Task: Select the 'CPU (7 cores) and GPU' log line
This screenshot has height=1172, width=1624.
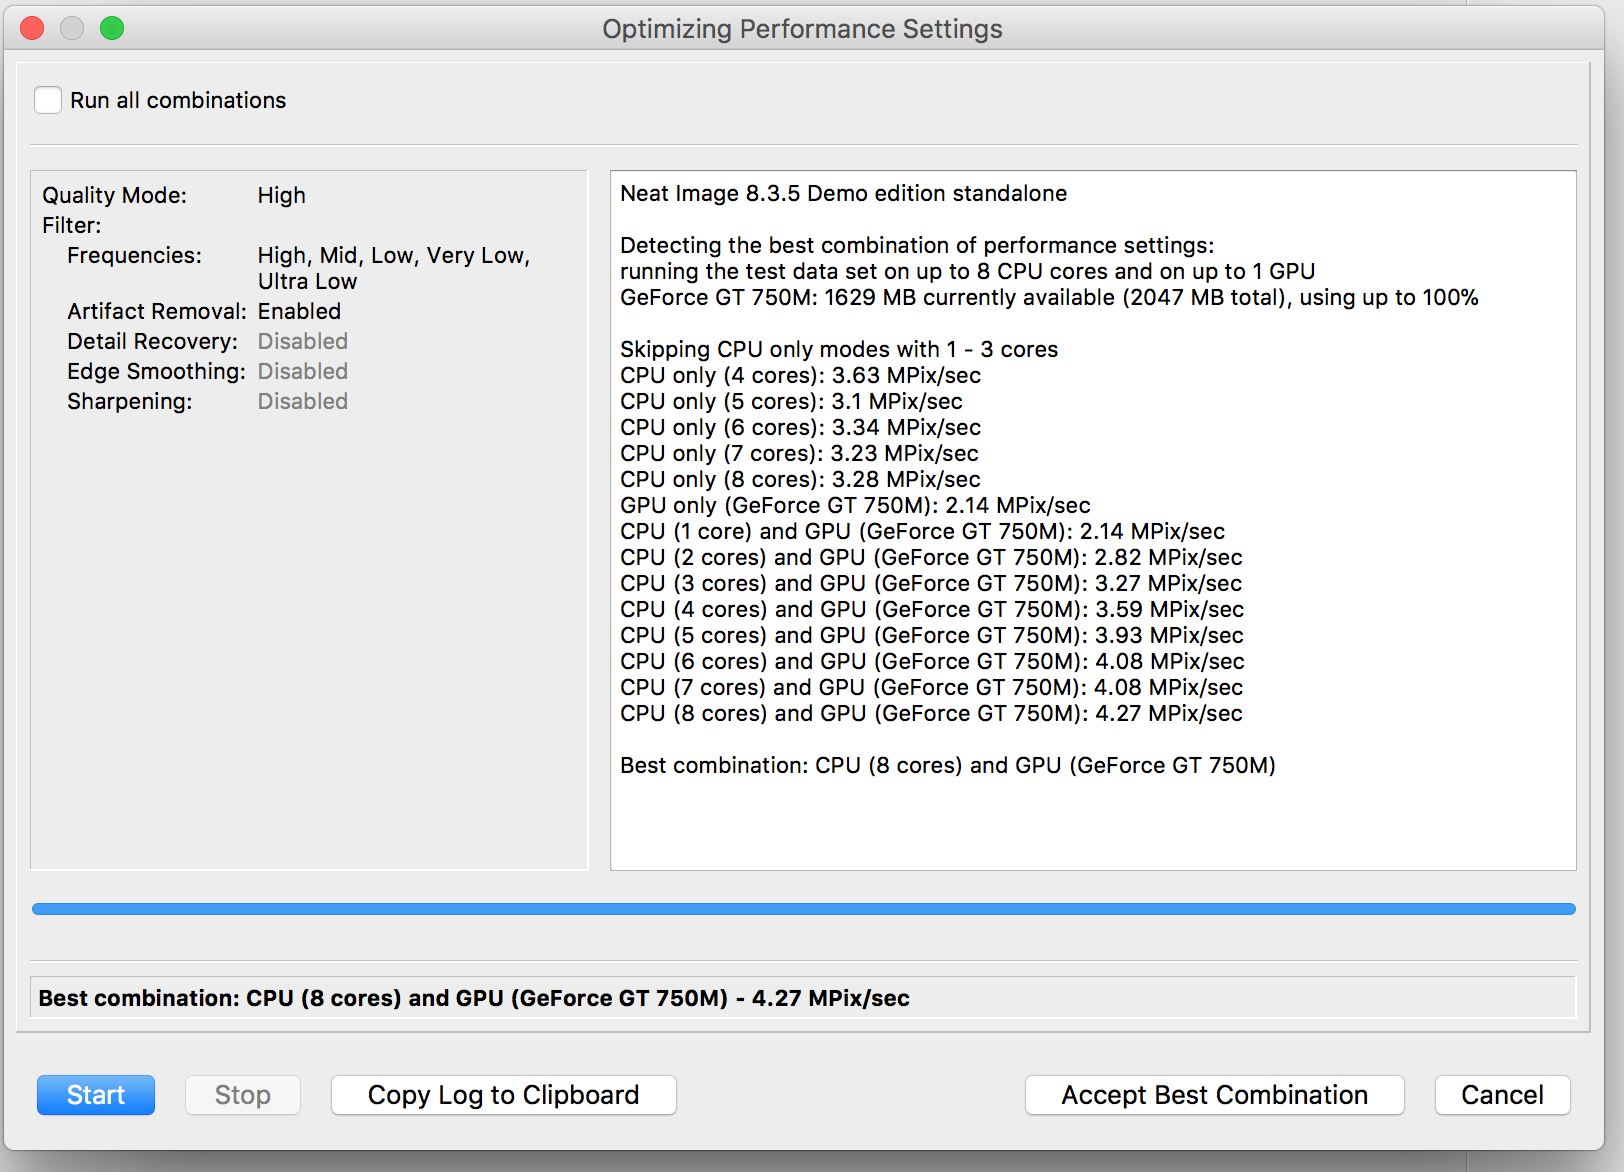Action: tap(931, 687)
